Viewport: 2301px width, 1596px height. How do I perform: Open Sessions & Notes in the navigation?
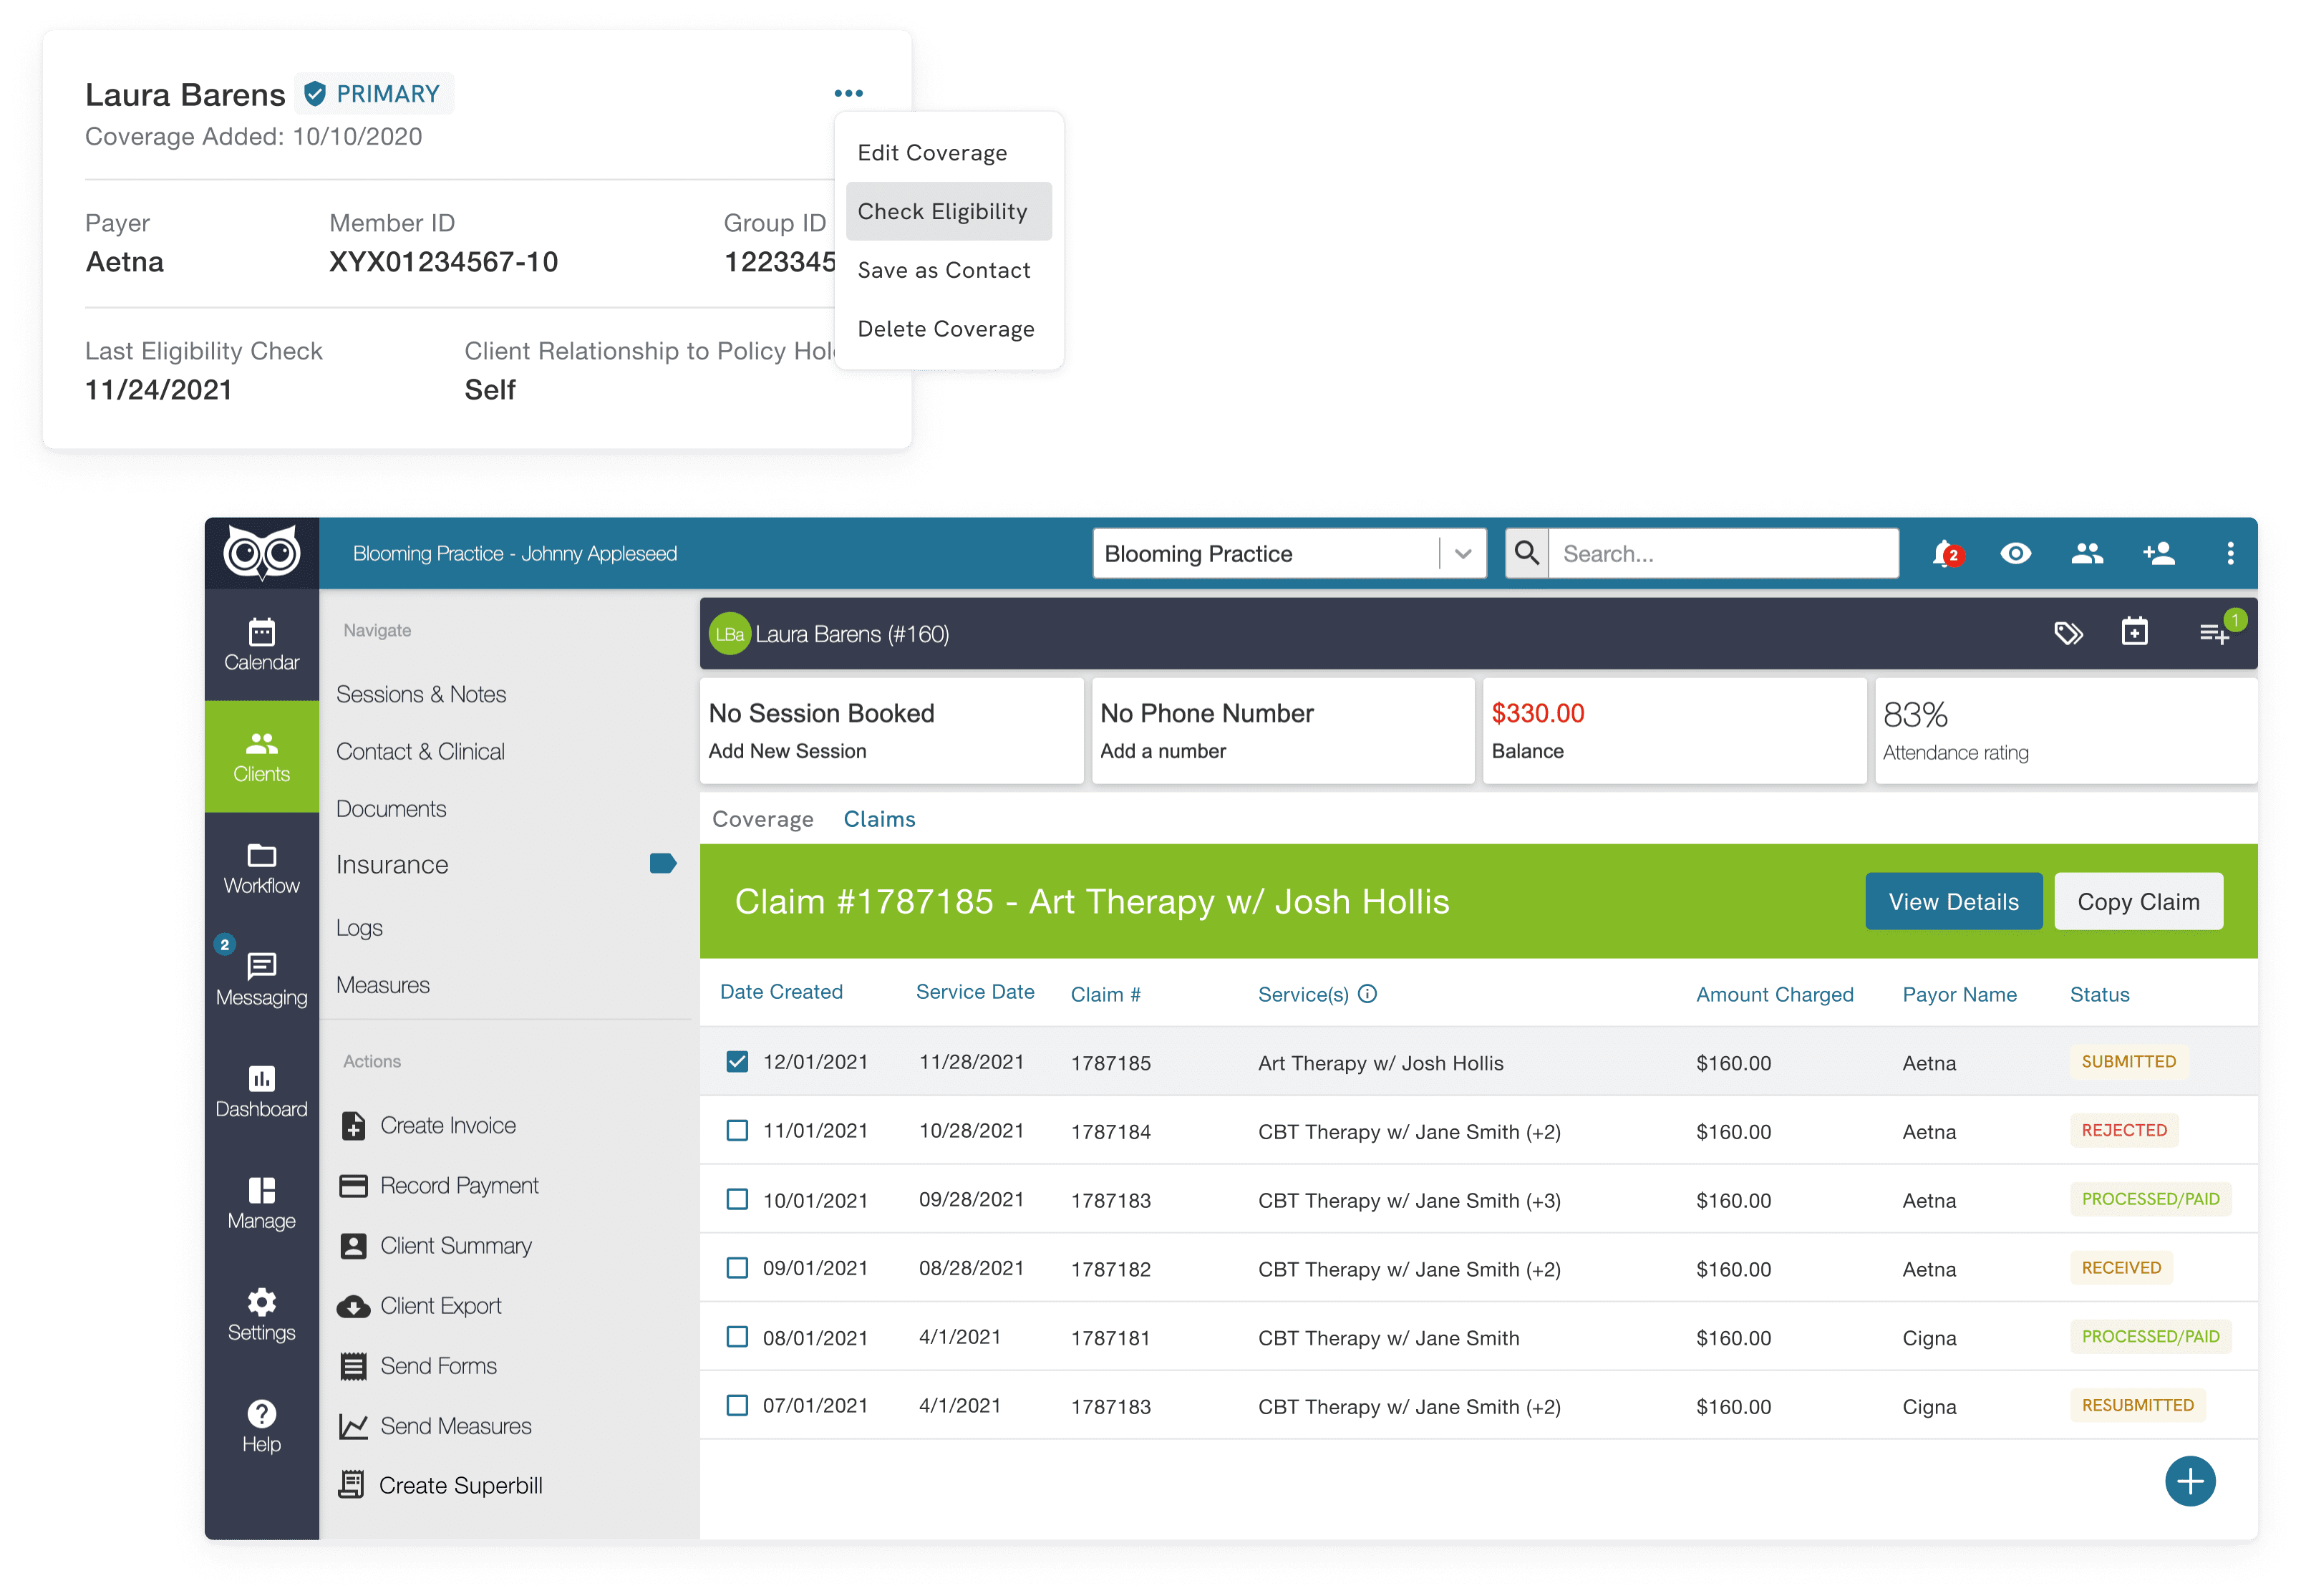pos(421,694)
